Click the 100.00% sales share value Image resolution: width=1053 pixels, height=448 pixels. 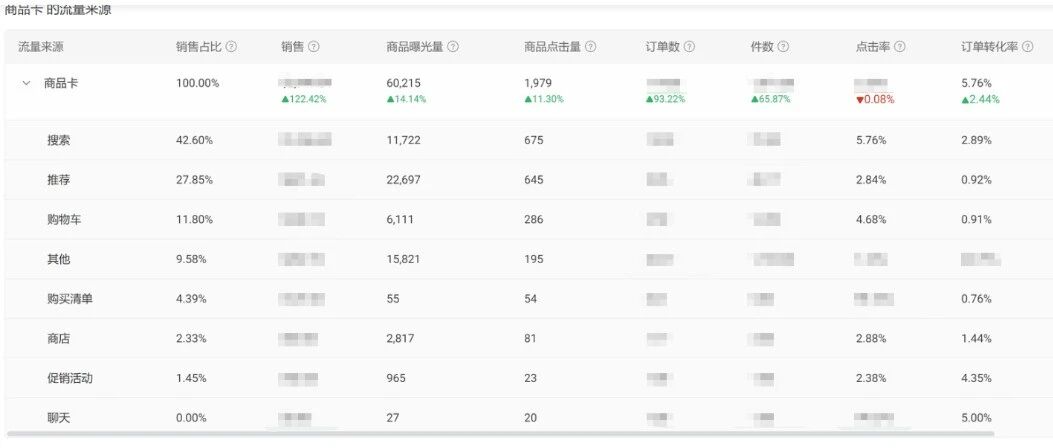197,84
